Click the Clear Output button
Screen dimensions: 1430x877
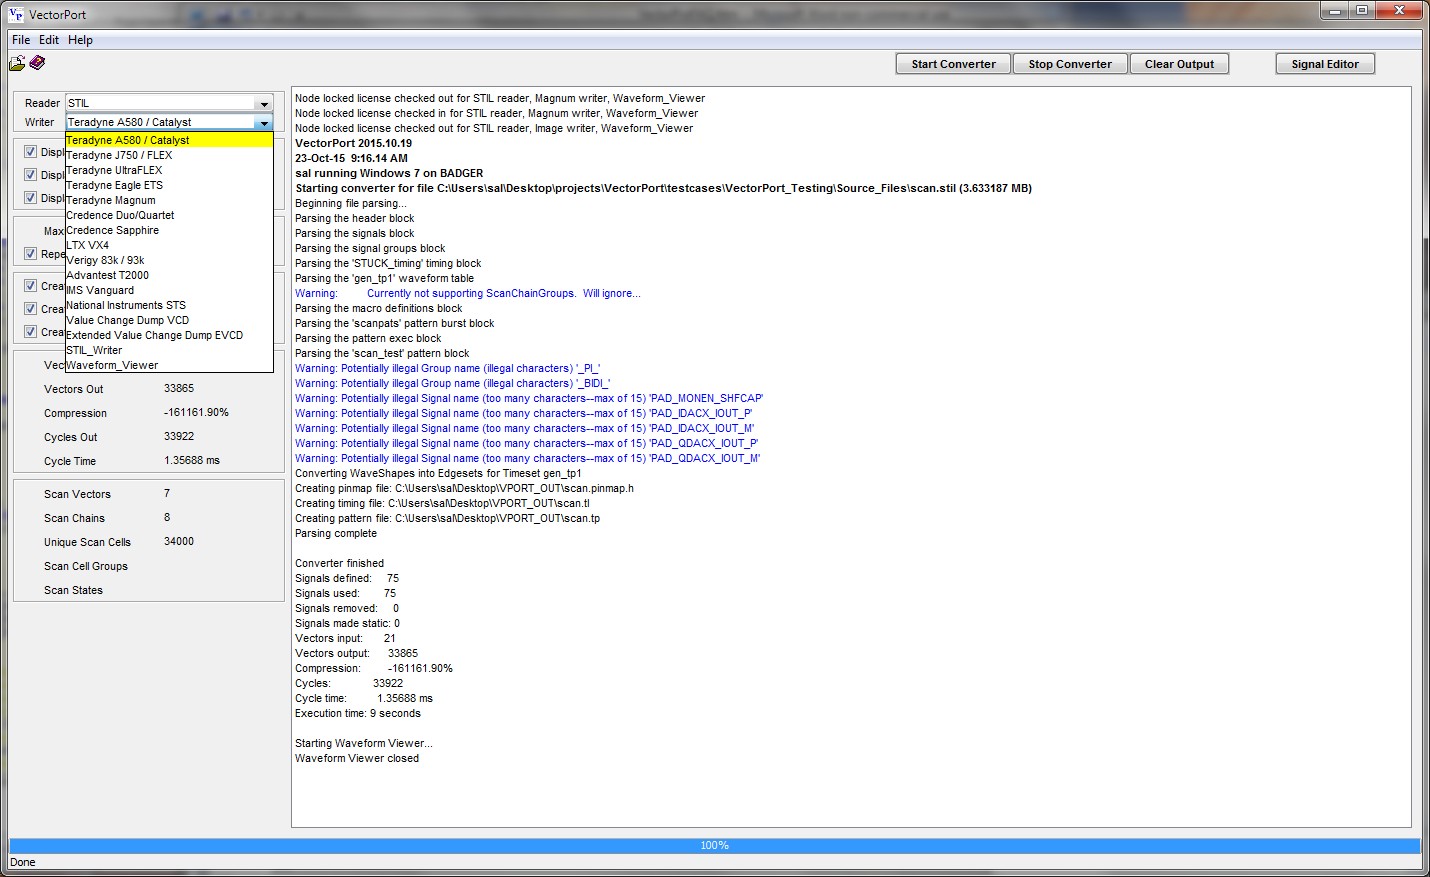click(x=1179, y=64)
